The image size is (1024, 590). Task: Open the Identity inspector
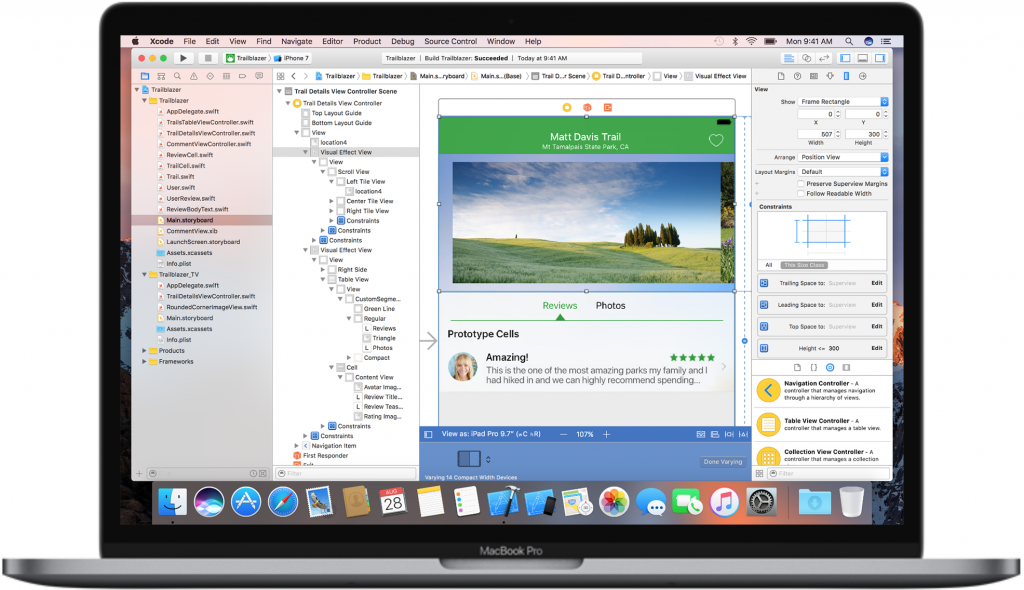[814, 76]
